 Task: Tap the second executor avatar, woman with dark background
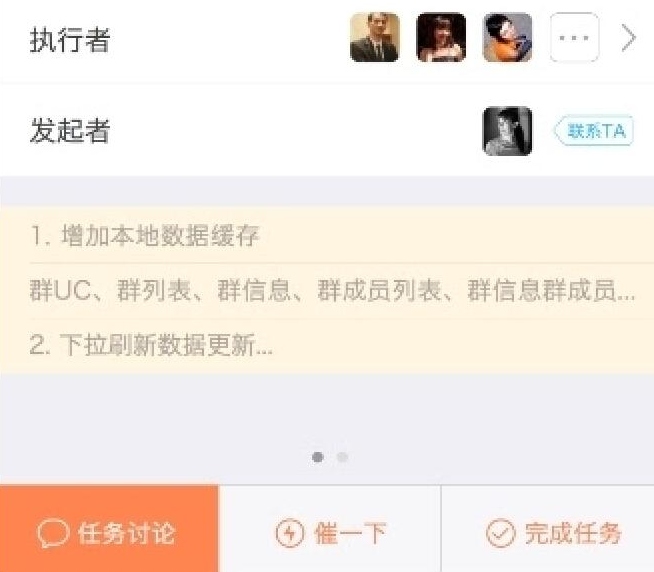pyautogui.click(x=441, y=38)
